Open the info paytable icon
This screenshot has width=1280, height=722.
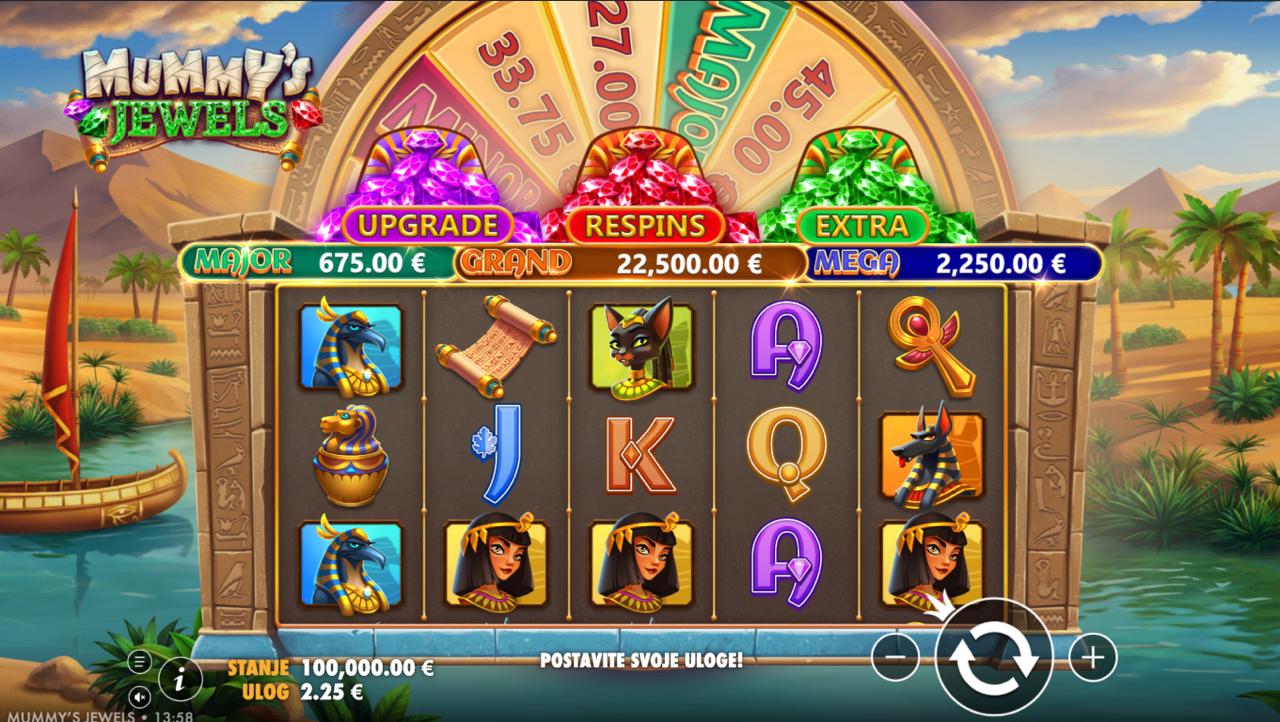coord(180,681)
